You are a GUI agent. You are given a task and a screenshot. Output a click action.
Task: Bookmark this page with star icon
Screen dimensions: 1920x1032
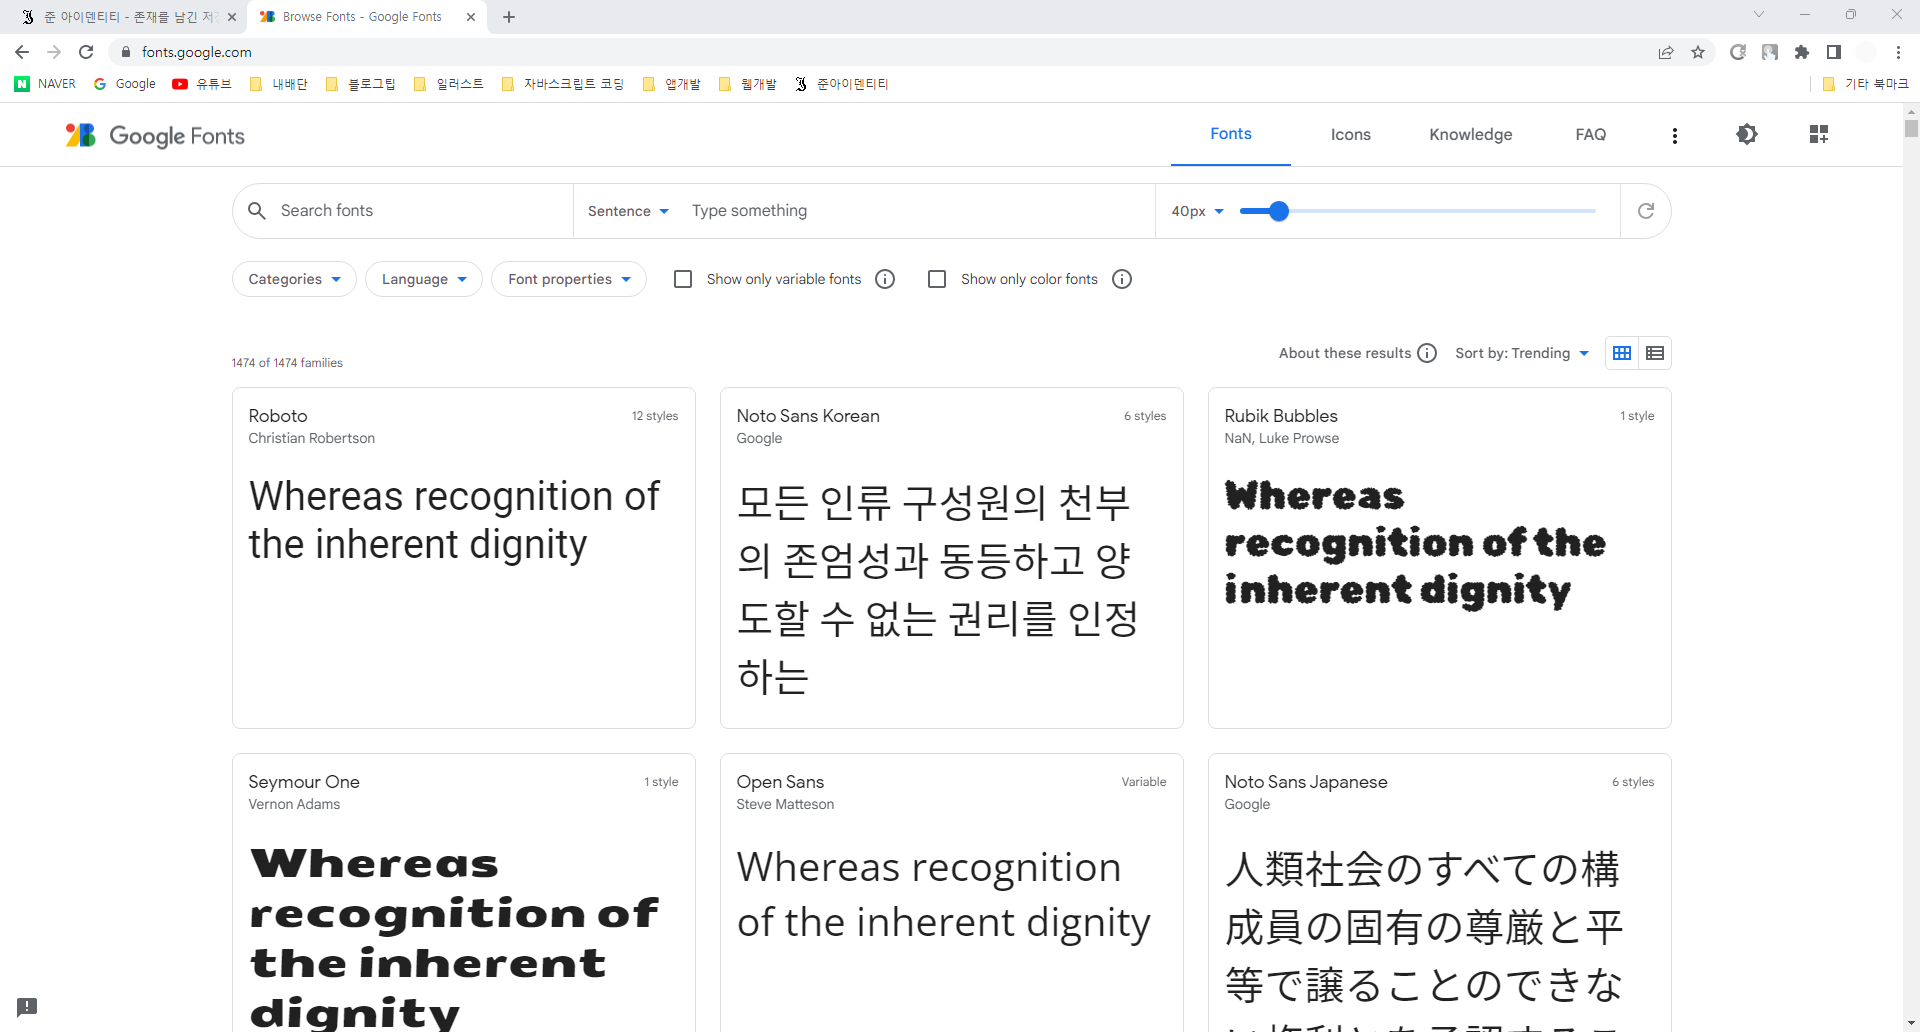click(x=1698, y=52)
